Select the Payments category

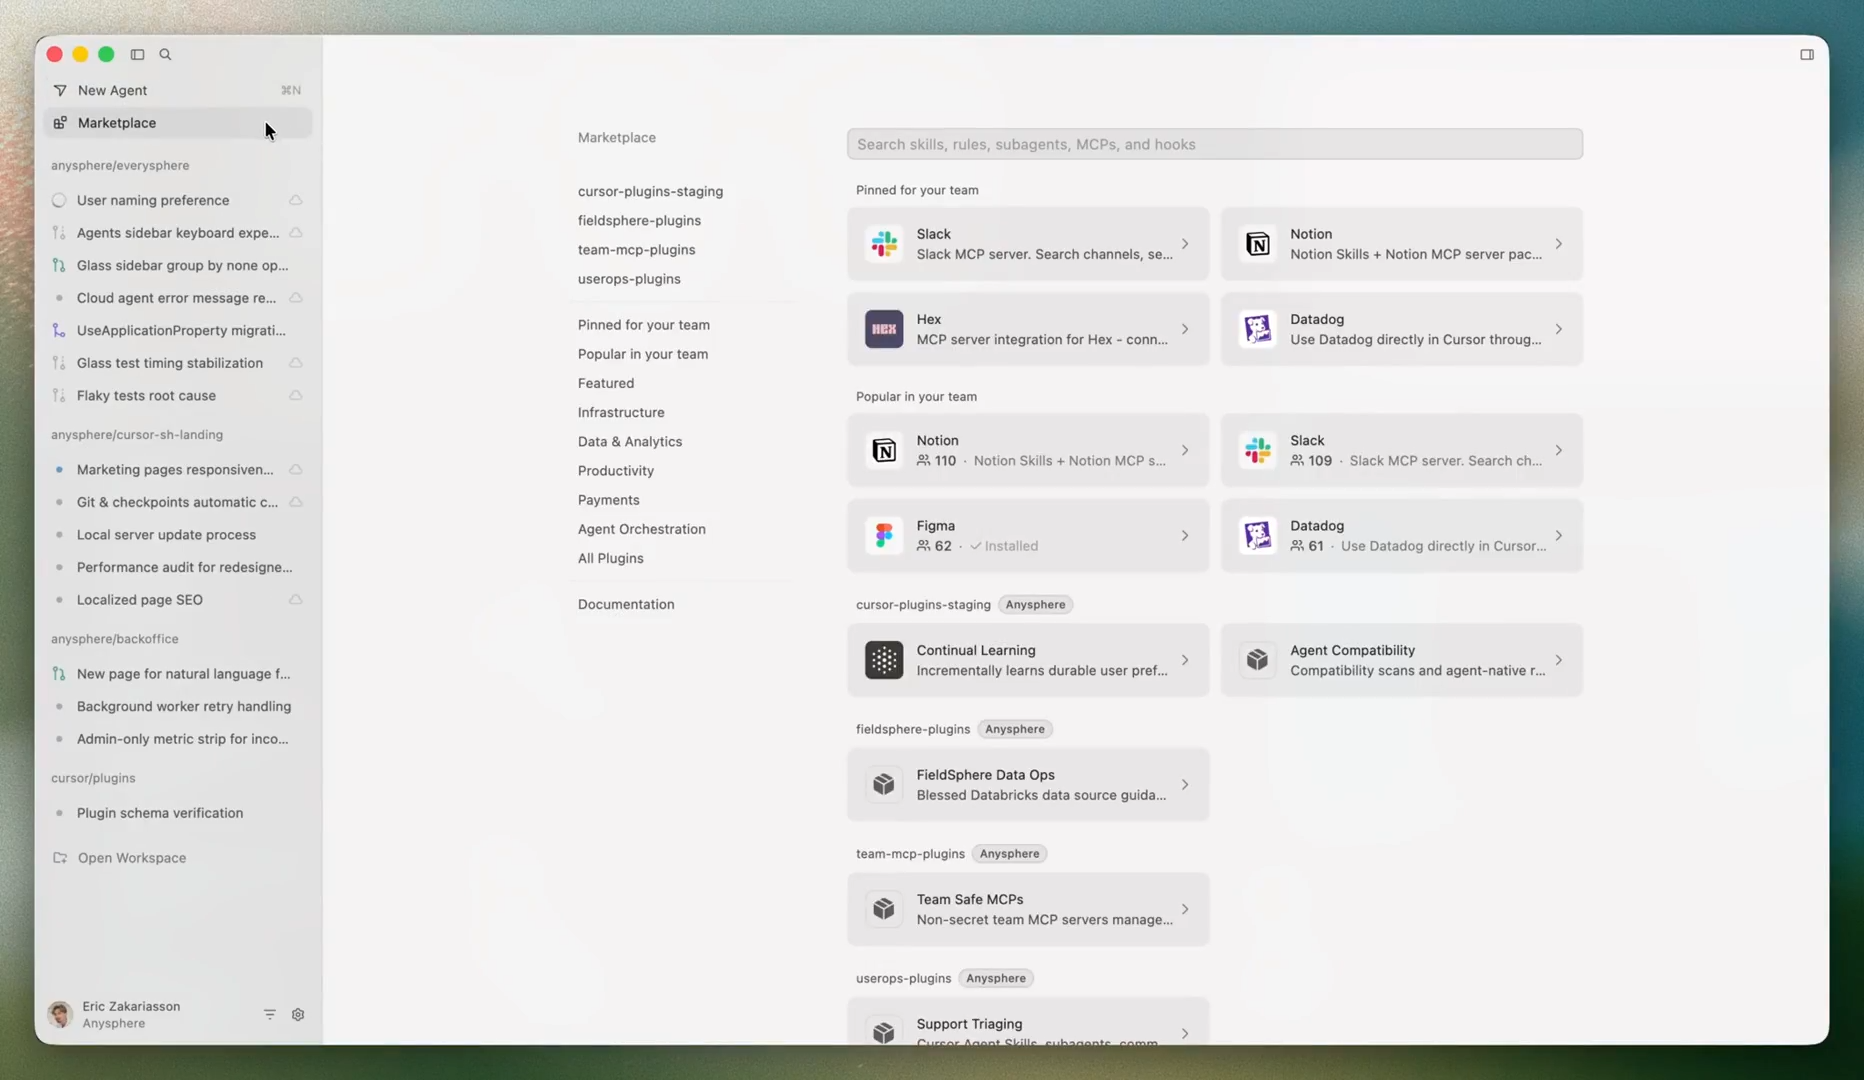pos(608,500)
